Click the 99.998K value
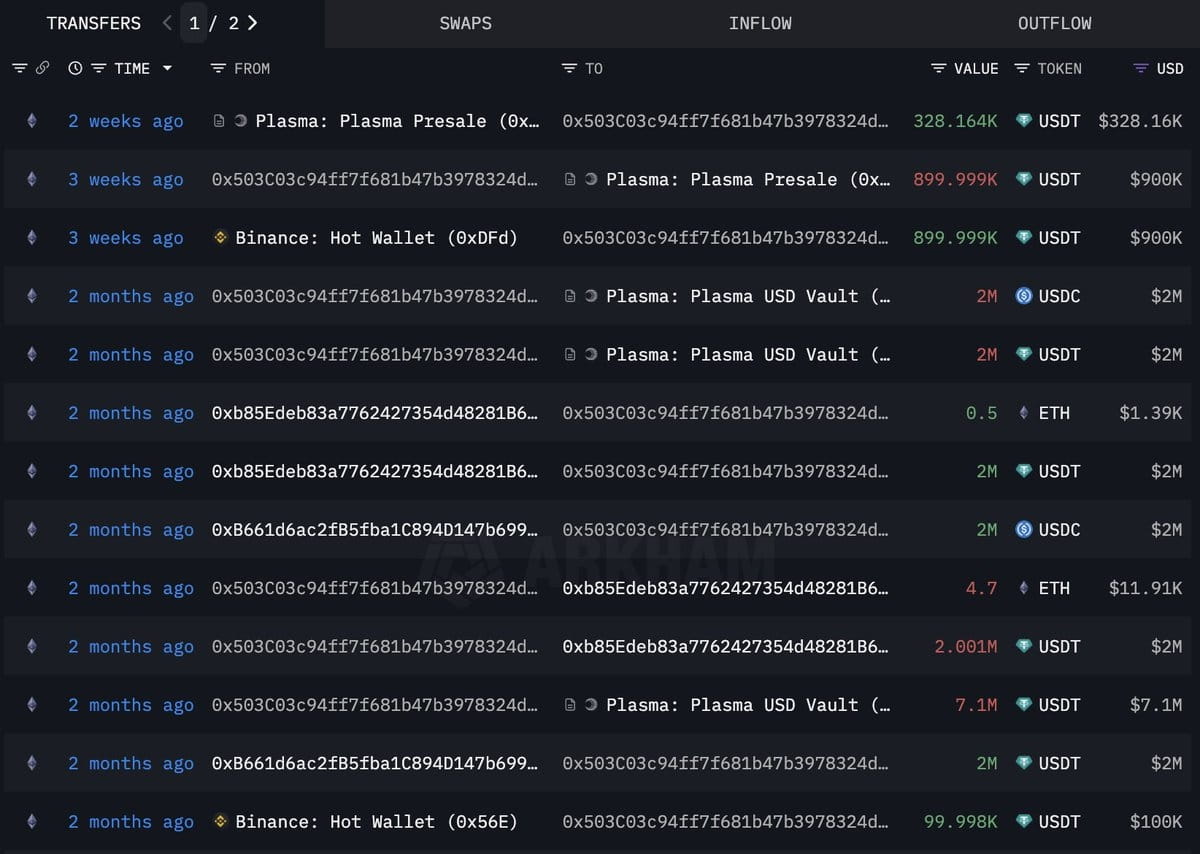This screenshot has height=854, width=1200. (960, 822)
